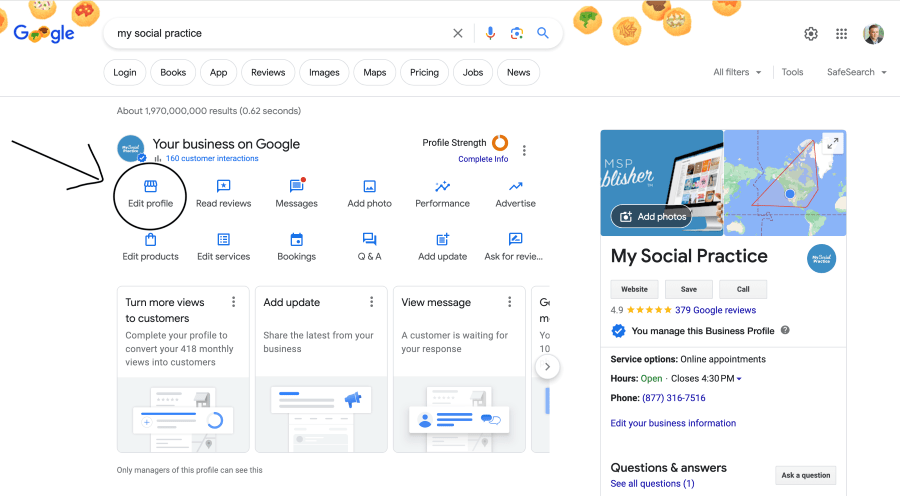Search by image with camera lens icon
The height and width of the screenshot is (496, 900).
(x=517, y=33)
